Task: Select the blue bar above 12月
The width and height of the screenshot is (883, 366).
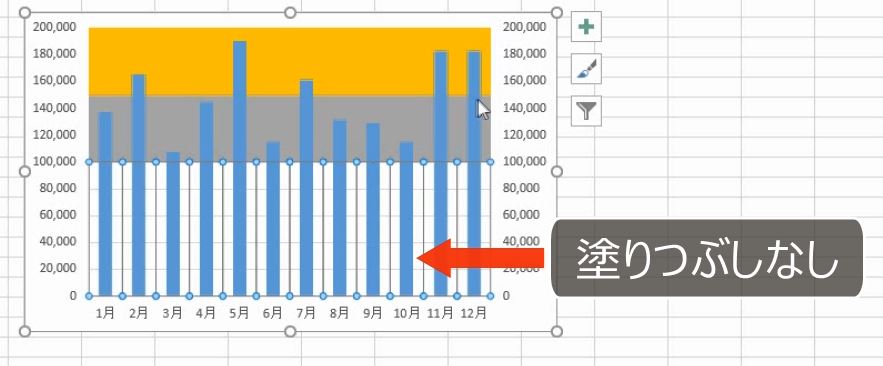Action: 474,173
